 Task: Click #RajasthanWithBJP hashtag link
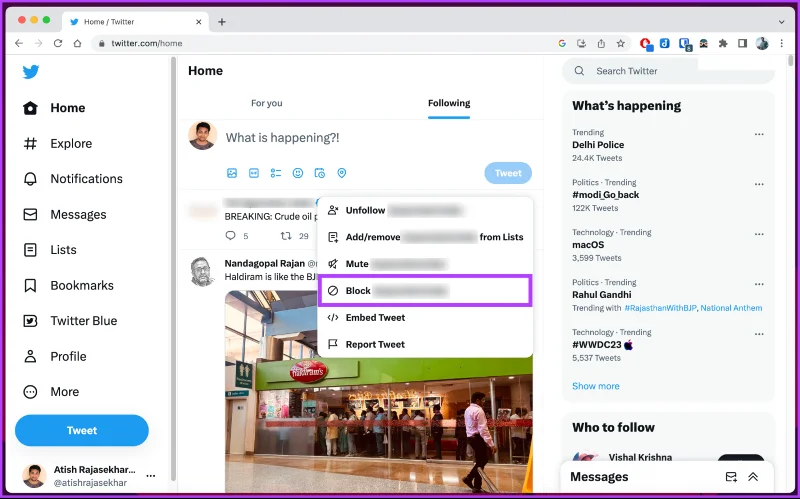tap(660, 308)
